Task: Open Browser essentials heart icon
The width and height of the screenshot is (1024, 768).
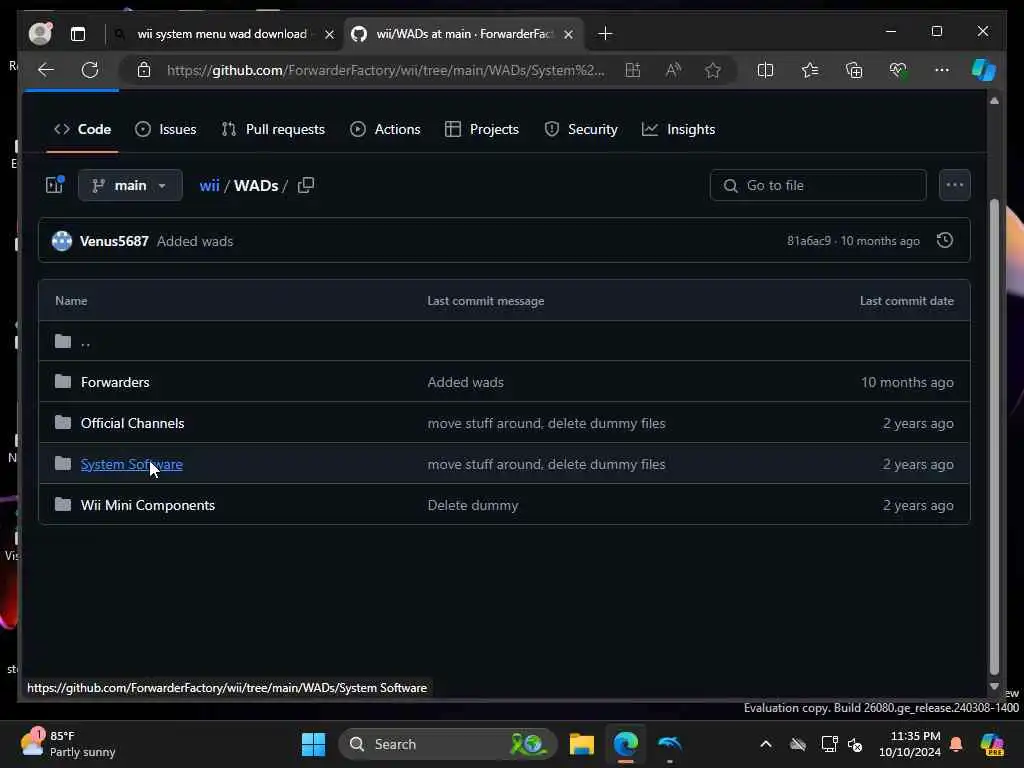Action: pos(898,70)
